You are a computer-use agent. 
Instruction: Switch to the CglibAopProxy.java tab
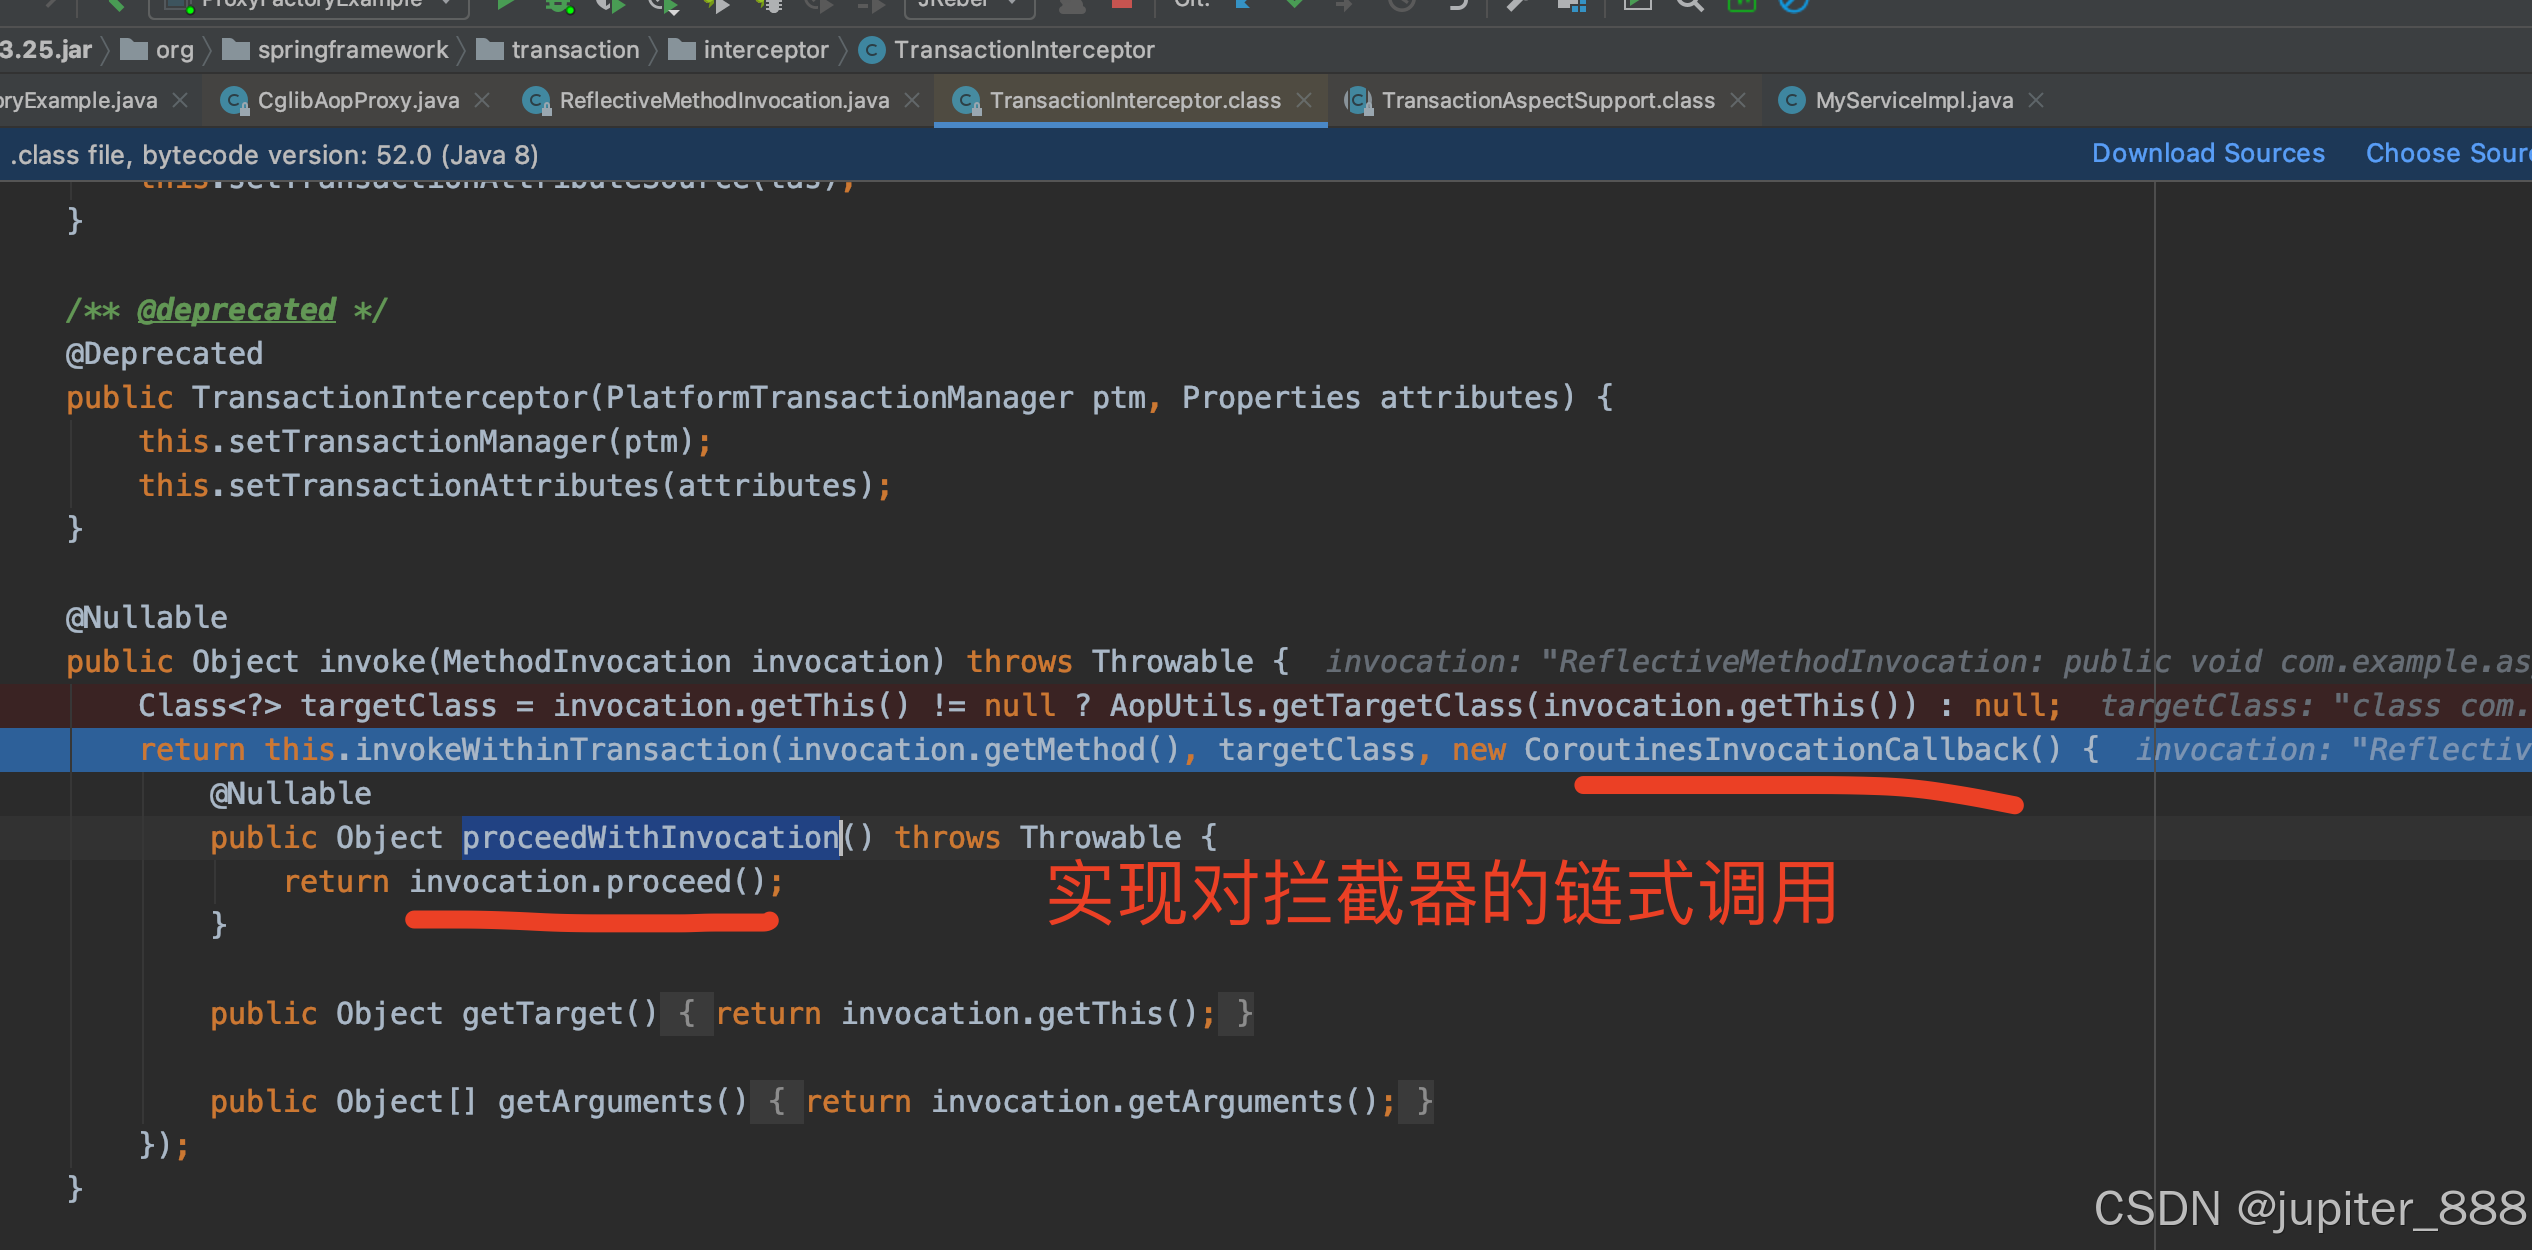pyautogui.click(x=358, y=100)
